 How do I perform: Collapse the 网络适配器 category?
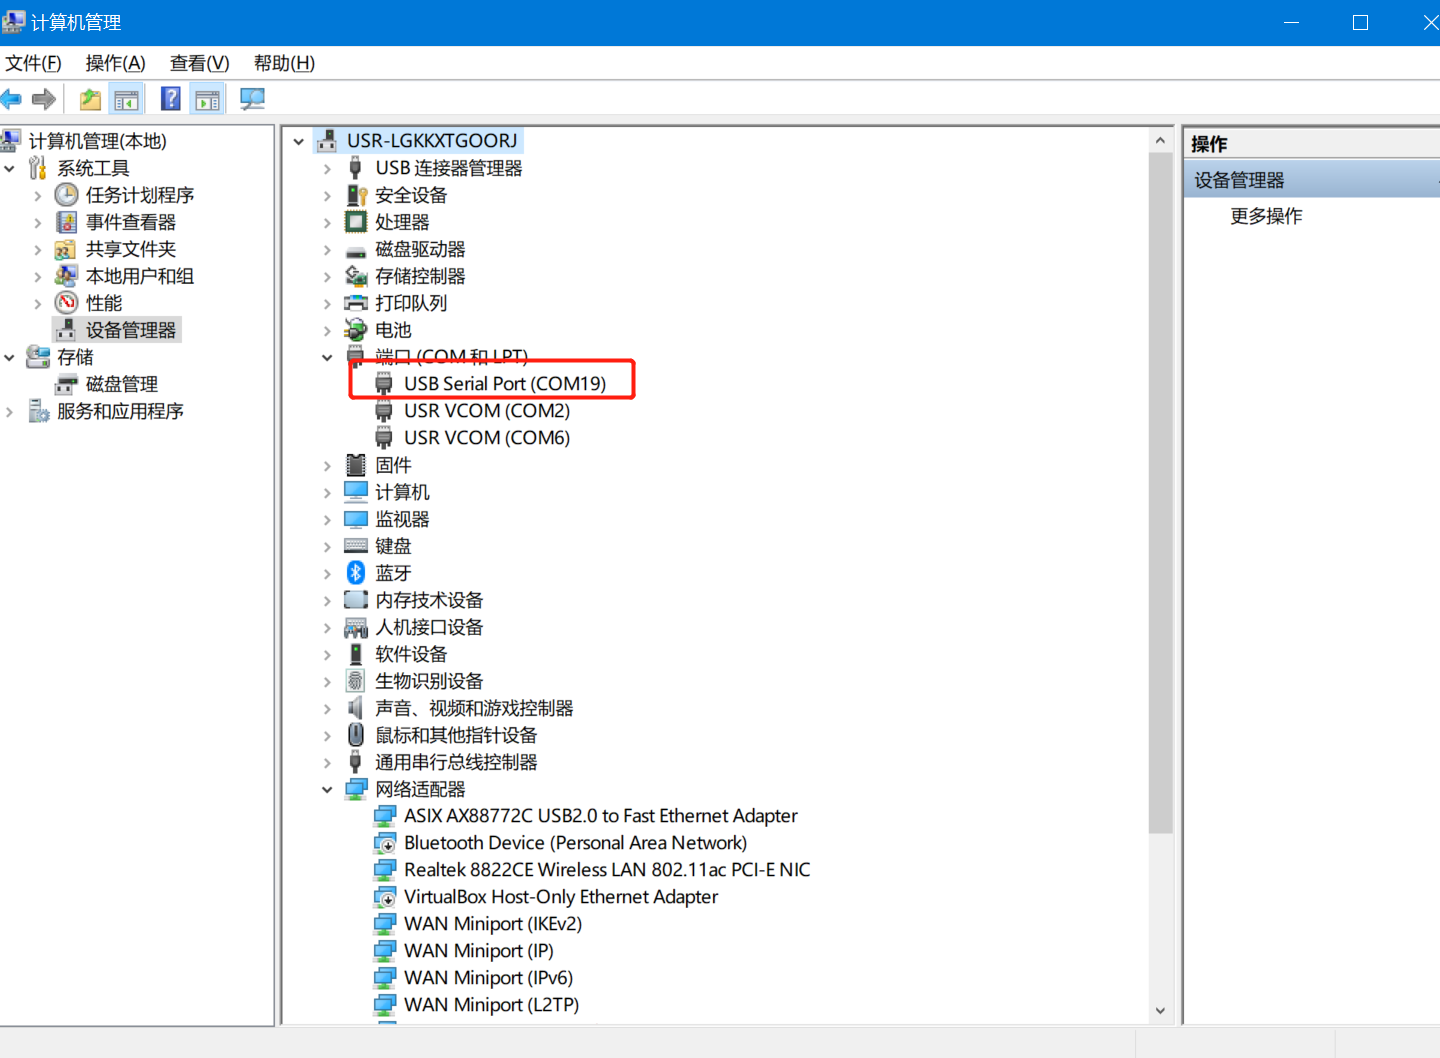[x=327, y=789]
